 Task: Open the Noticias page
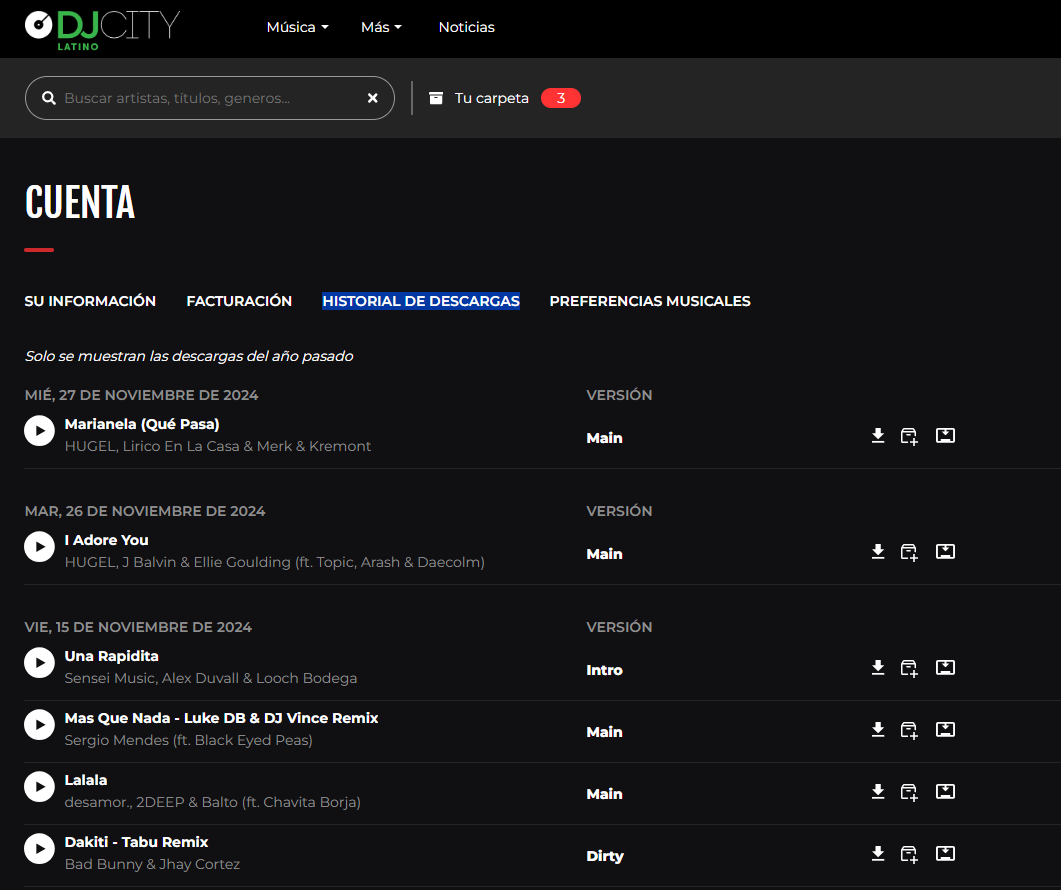coord(467,27)
